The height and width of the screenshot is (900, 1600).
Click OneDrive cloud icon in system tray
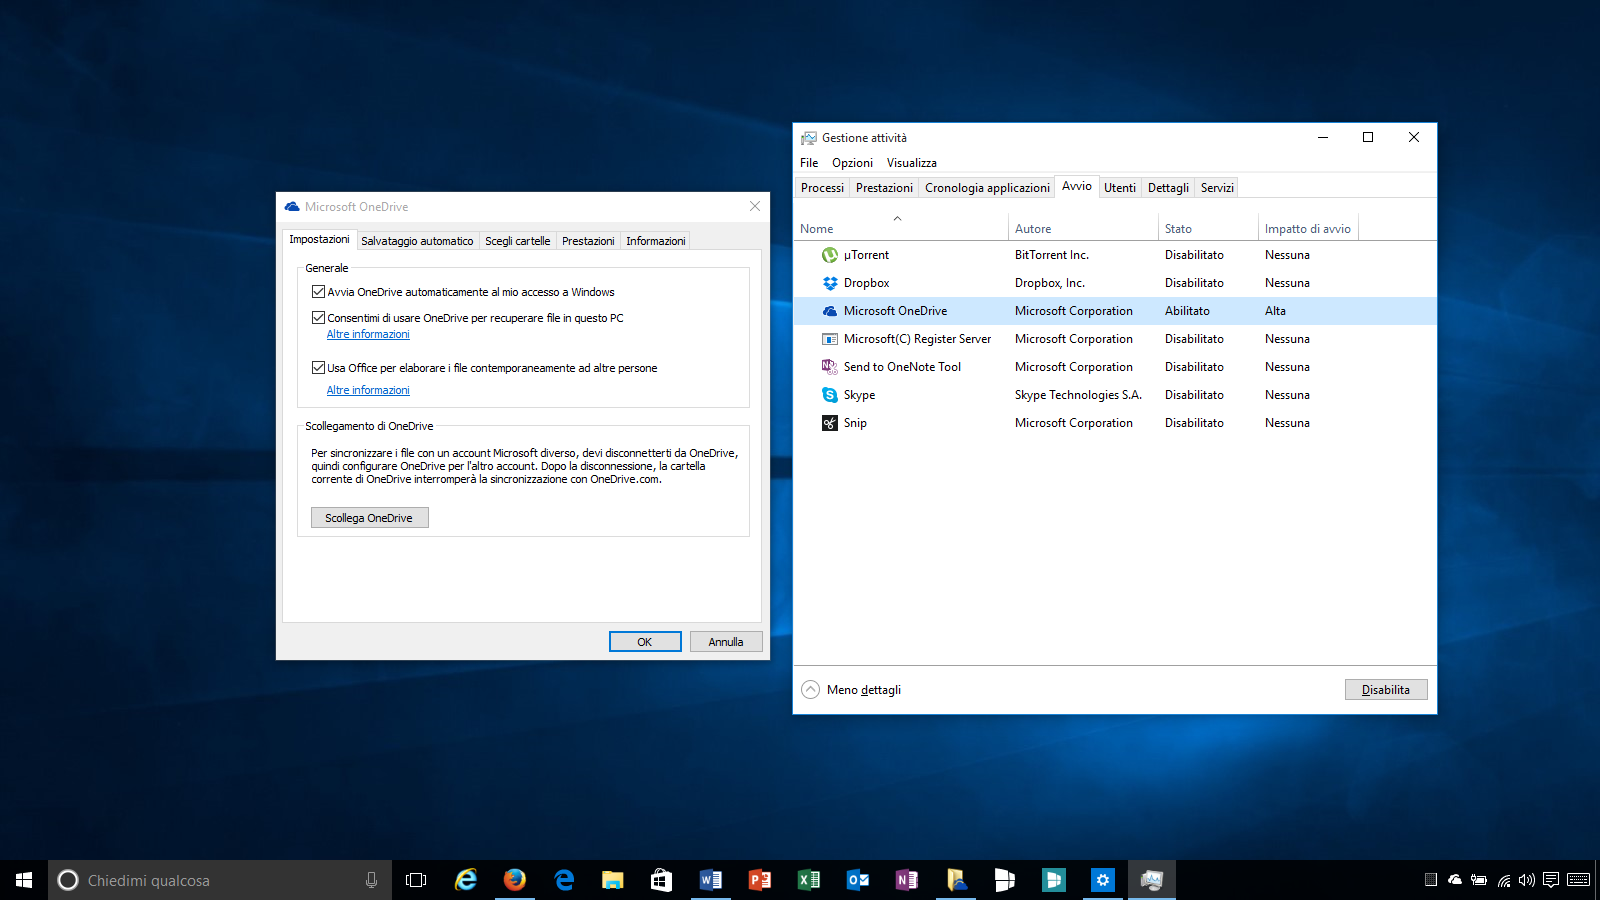[1455, 880]
